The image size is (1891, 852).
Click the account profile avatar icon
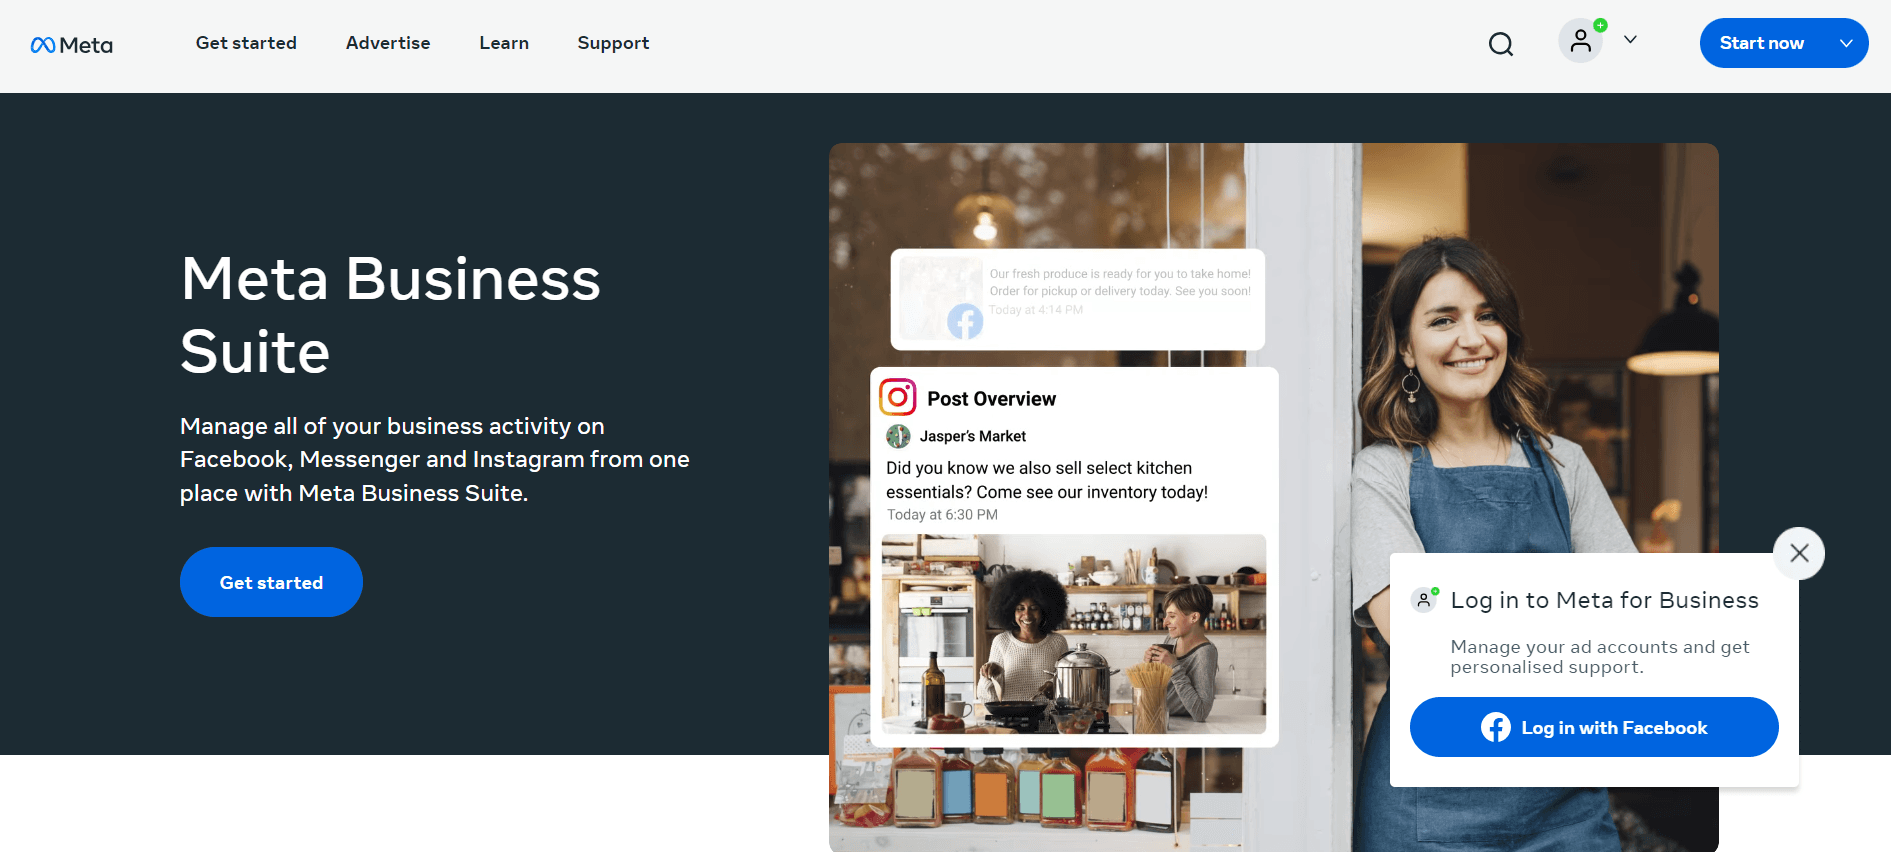[1581, 41]
